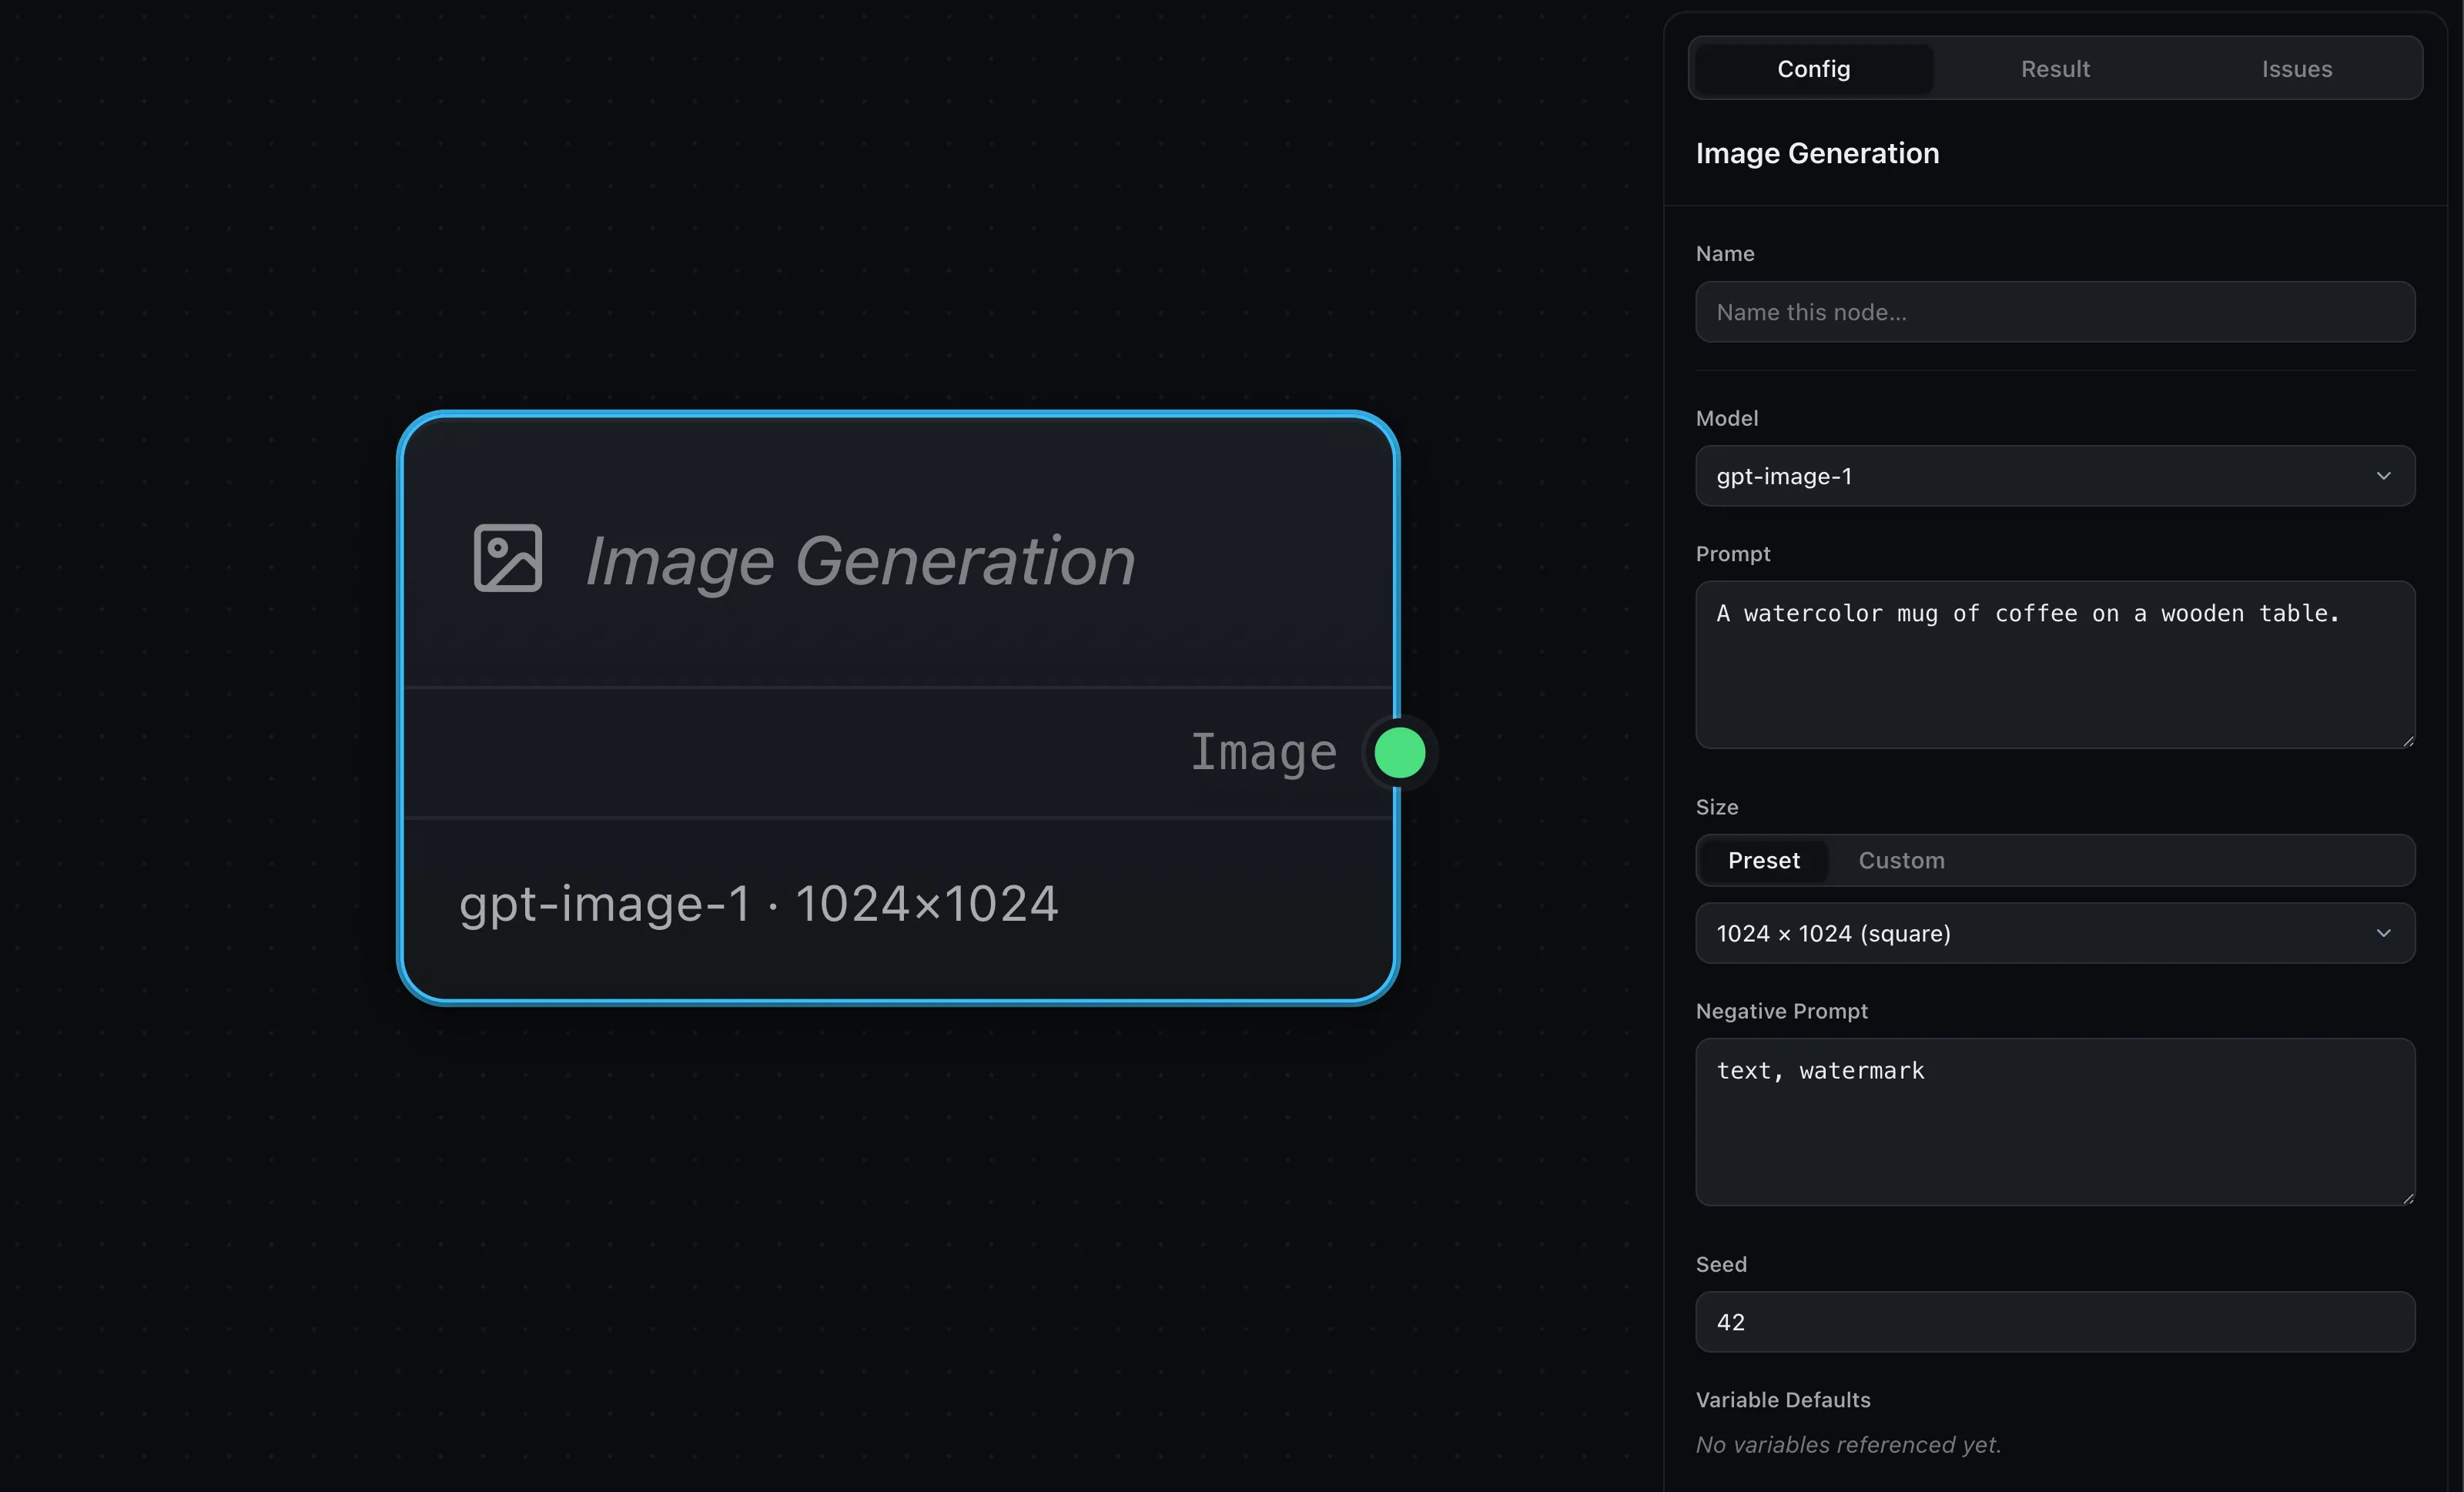
Task: Open the Model dropdown showing gpt-image-1
Action: click(2055, 476)
